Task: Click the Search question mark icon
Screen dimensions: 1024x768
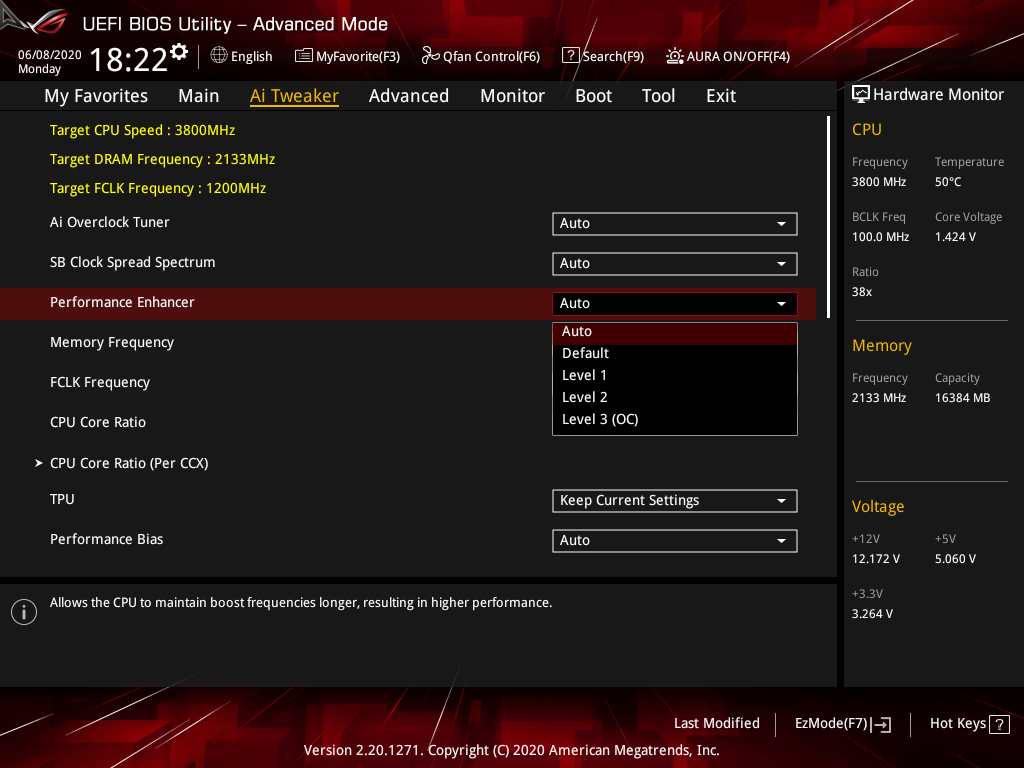Action: point(571,56)
